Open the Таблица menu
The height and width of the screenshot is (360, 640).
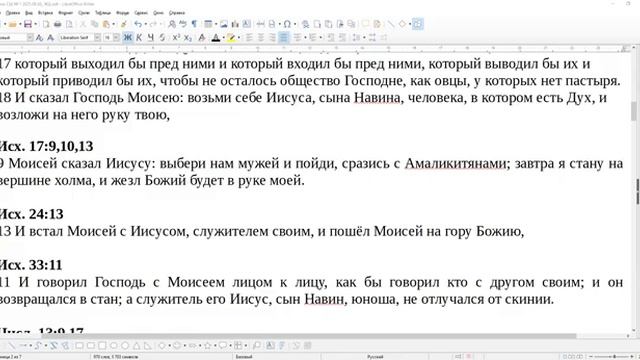pyautogui.click(x=103, y=13)
